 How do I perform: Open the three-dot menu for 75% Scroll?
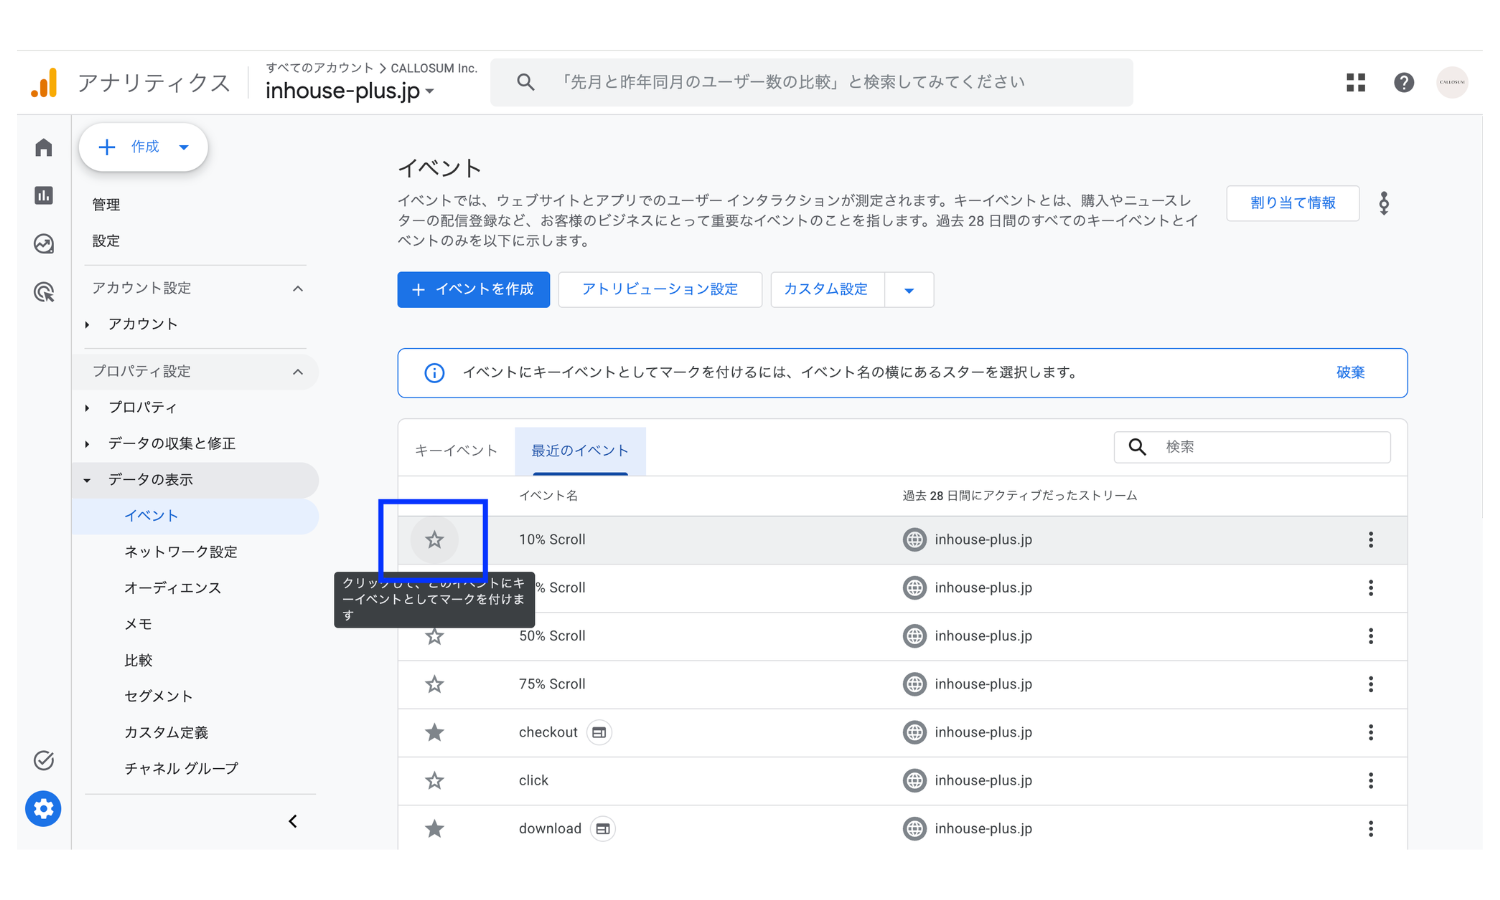pos(1371,684)
